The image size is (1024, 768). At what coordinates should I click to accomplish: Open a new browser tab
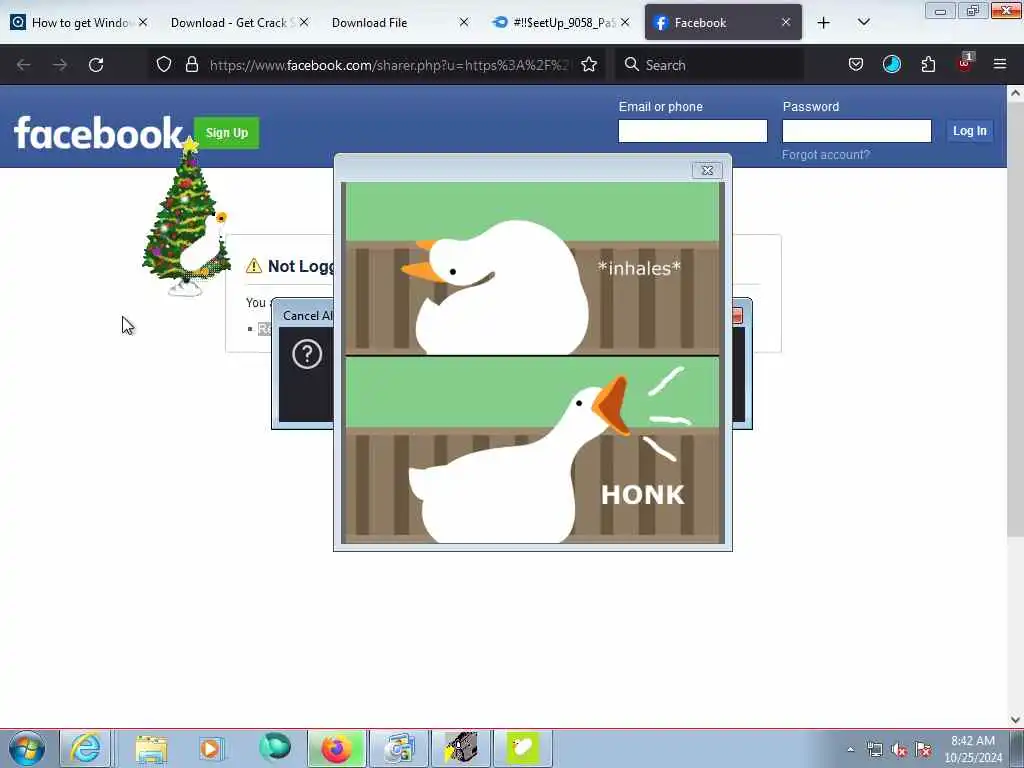pyautogui.click(x=824, y=23)
